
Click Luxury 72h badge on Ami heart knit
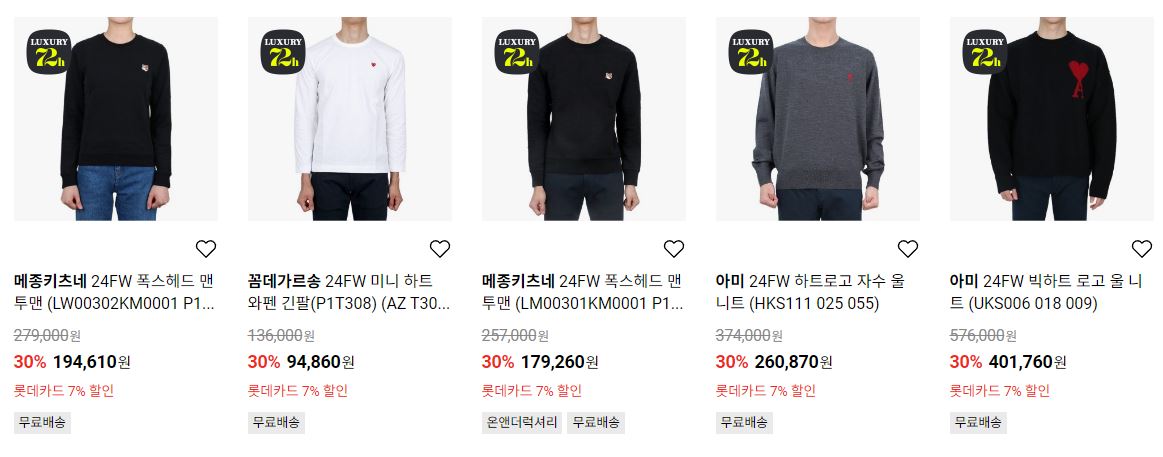(985, 51)
